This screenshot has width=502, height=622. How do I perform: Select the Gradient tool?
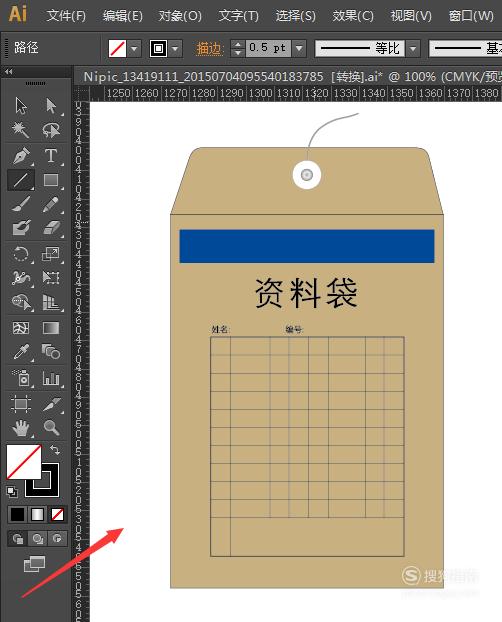[51, 328]
